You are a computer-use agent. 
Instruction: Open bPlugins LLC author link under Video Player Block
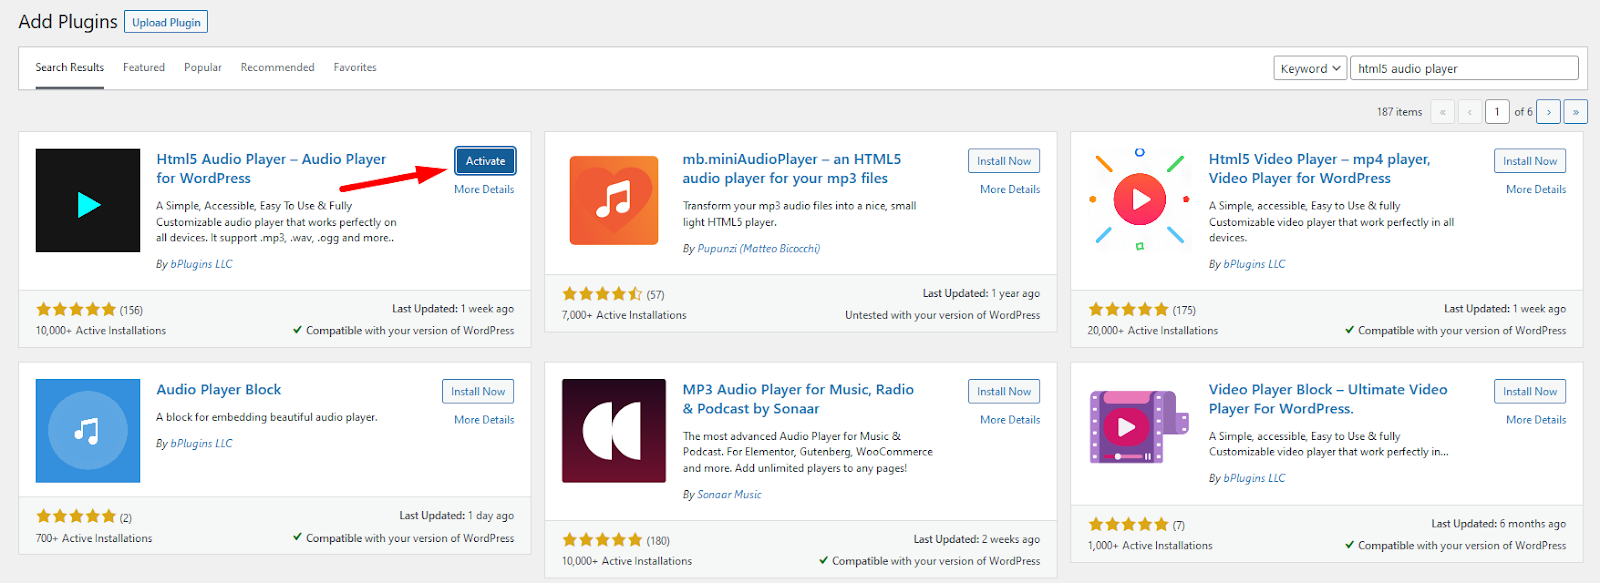click(1254, 478)
